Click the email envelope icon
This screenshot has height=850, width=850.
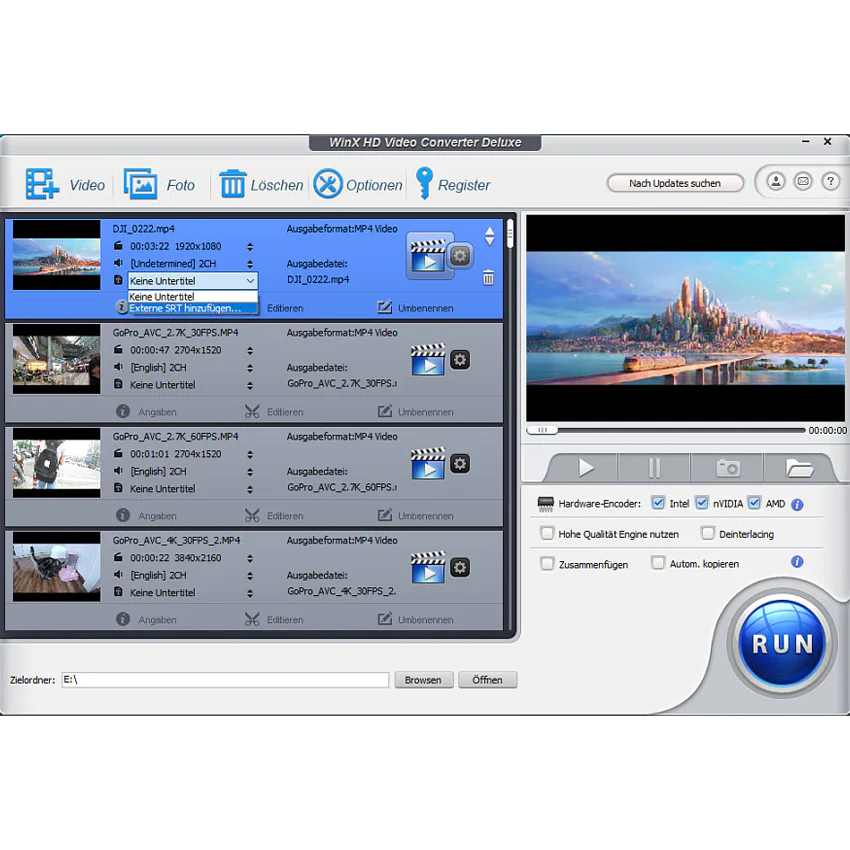point(803,181)
